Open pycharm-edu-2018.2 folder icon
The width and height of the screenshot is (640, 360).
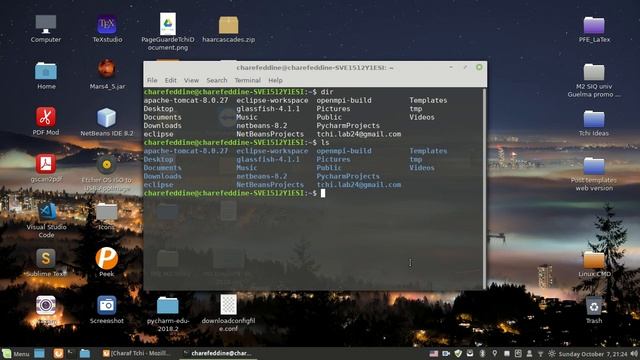coord(168,306)
